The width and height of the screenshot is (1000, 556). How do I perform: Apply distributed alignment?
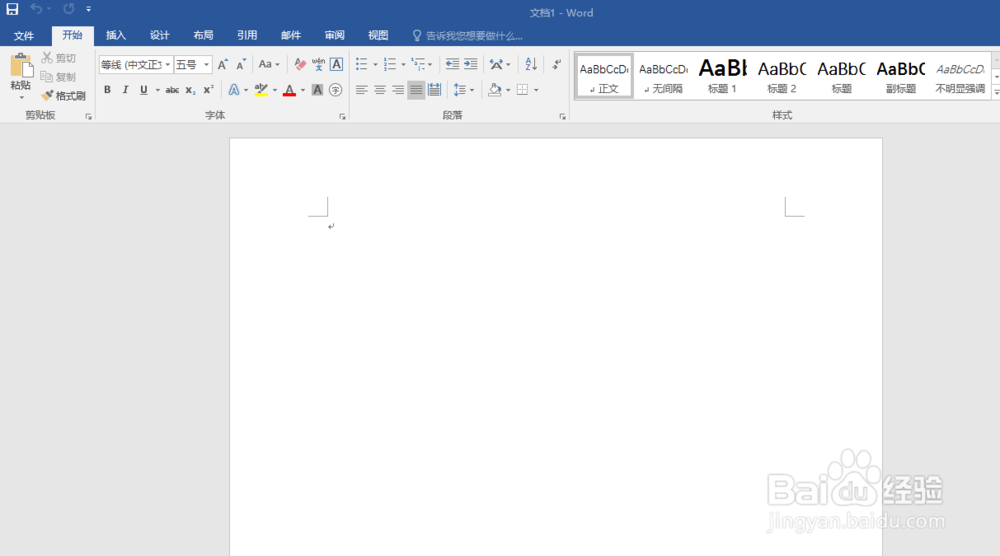tap(434, 90)
